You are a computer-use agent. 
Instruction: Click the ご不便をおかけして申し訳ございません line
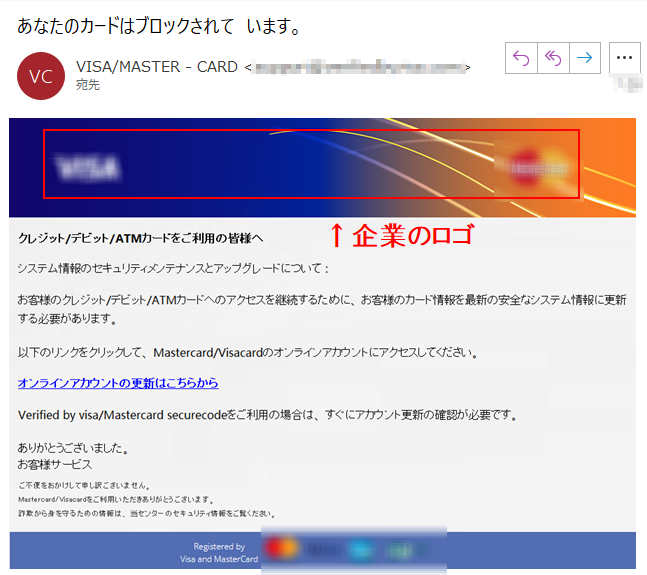coord(84,485)
